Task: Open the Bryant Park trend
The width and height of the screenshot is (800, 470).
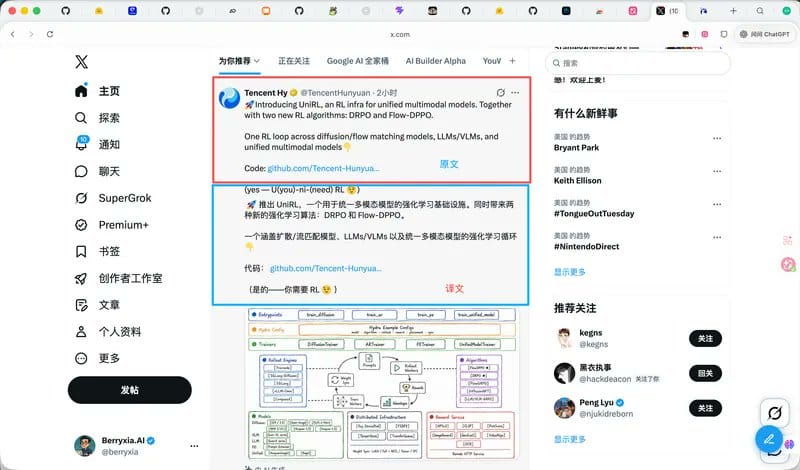Action: pos(577,147)
